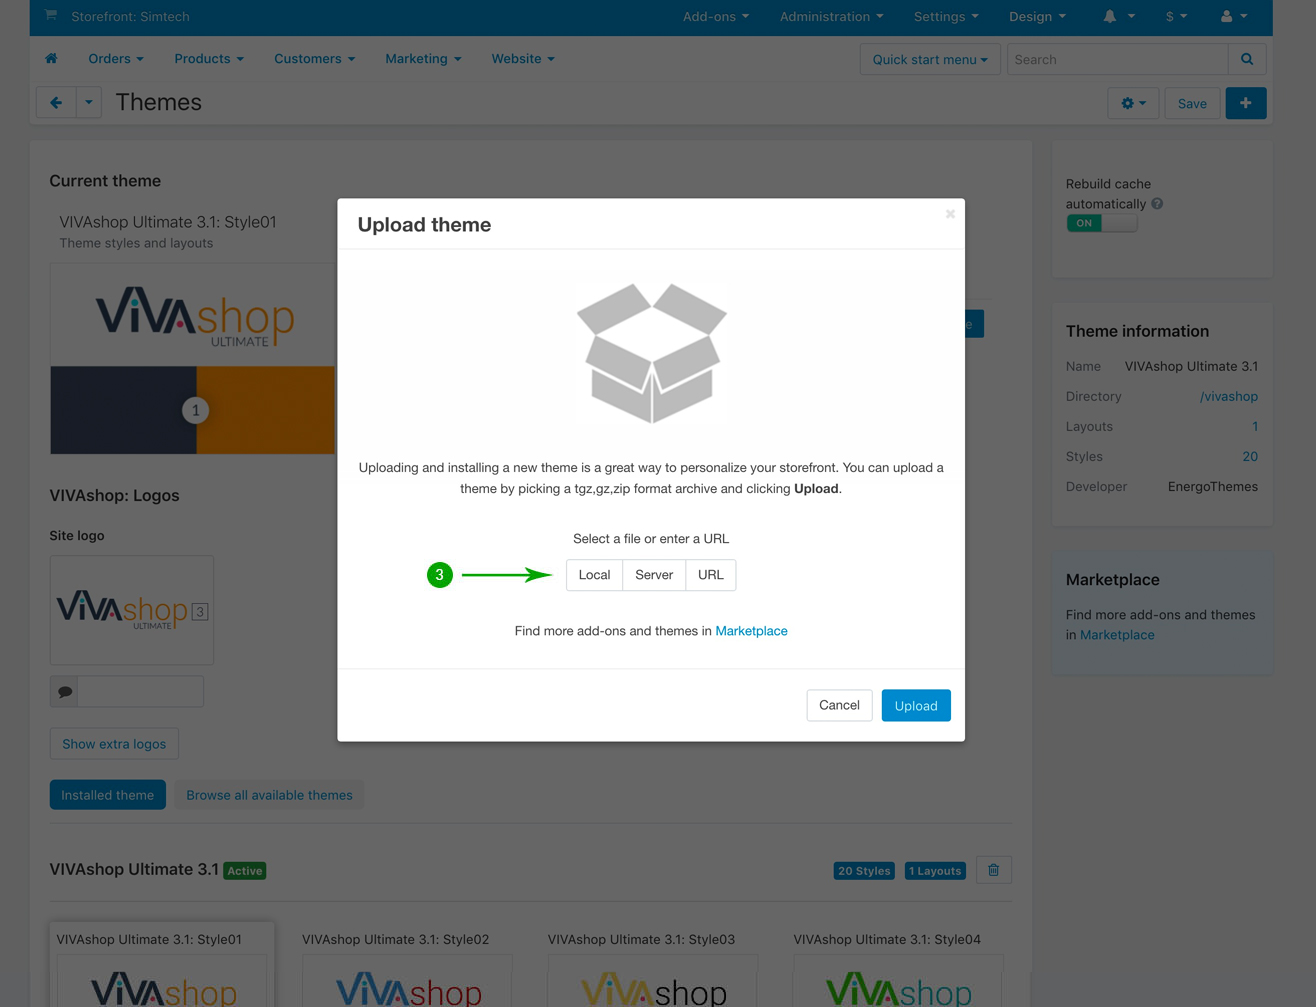1316x1007 pixels.
Task: Open the Website menu
Action: point(523,59)
